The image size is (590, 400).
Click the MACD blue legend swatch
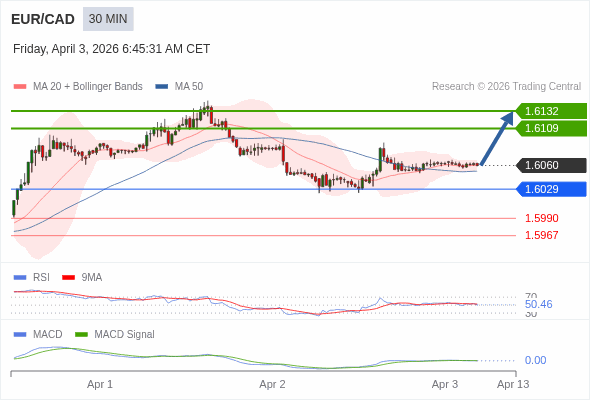(x=20, y=335)
